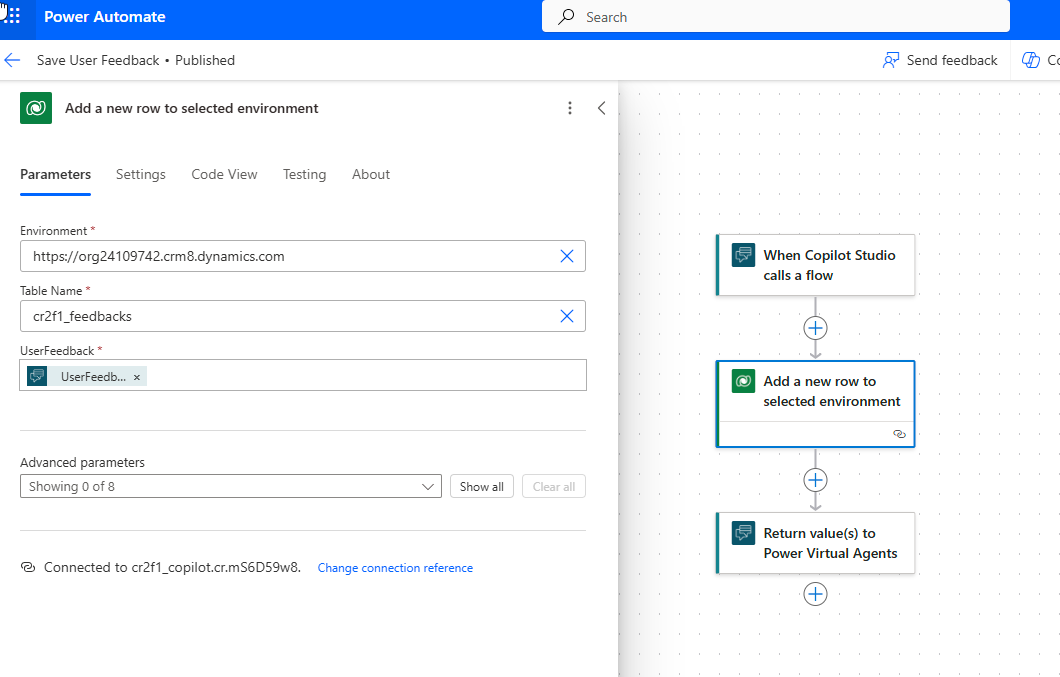Select the When Copilot Studio calls a flow card
1060x677 pixels.
pos(815,265)
